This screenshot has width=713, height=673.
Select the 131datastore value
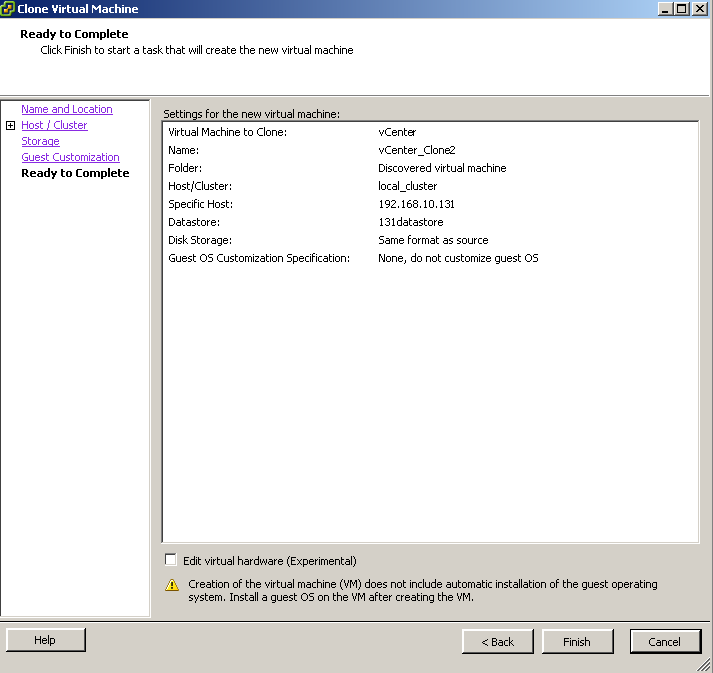click(411, 222)
